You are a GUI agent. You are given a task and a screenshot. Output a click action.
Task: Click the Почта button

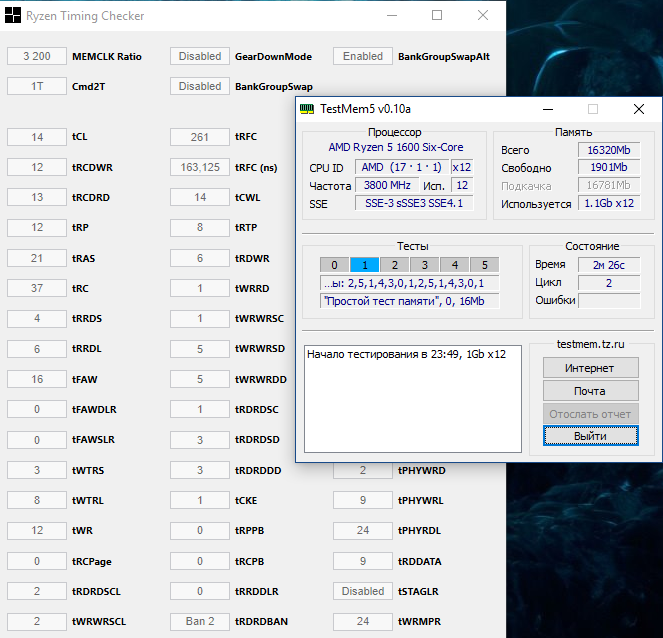tap(591, 391)
